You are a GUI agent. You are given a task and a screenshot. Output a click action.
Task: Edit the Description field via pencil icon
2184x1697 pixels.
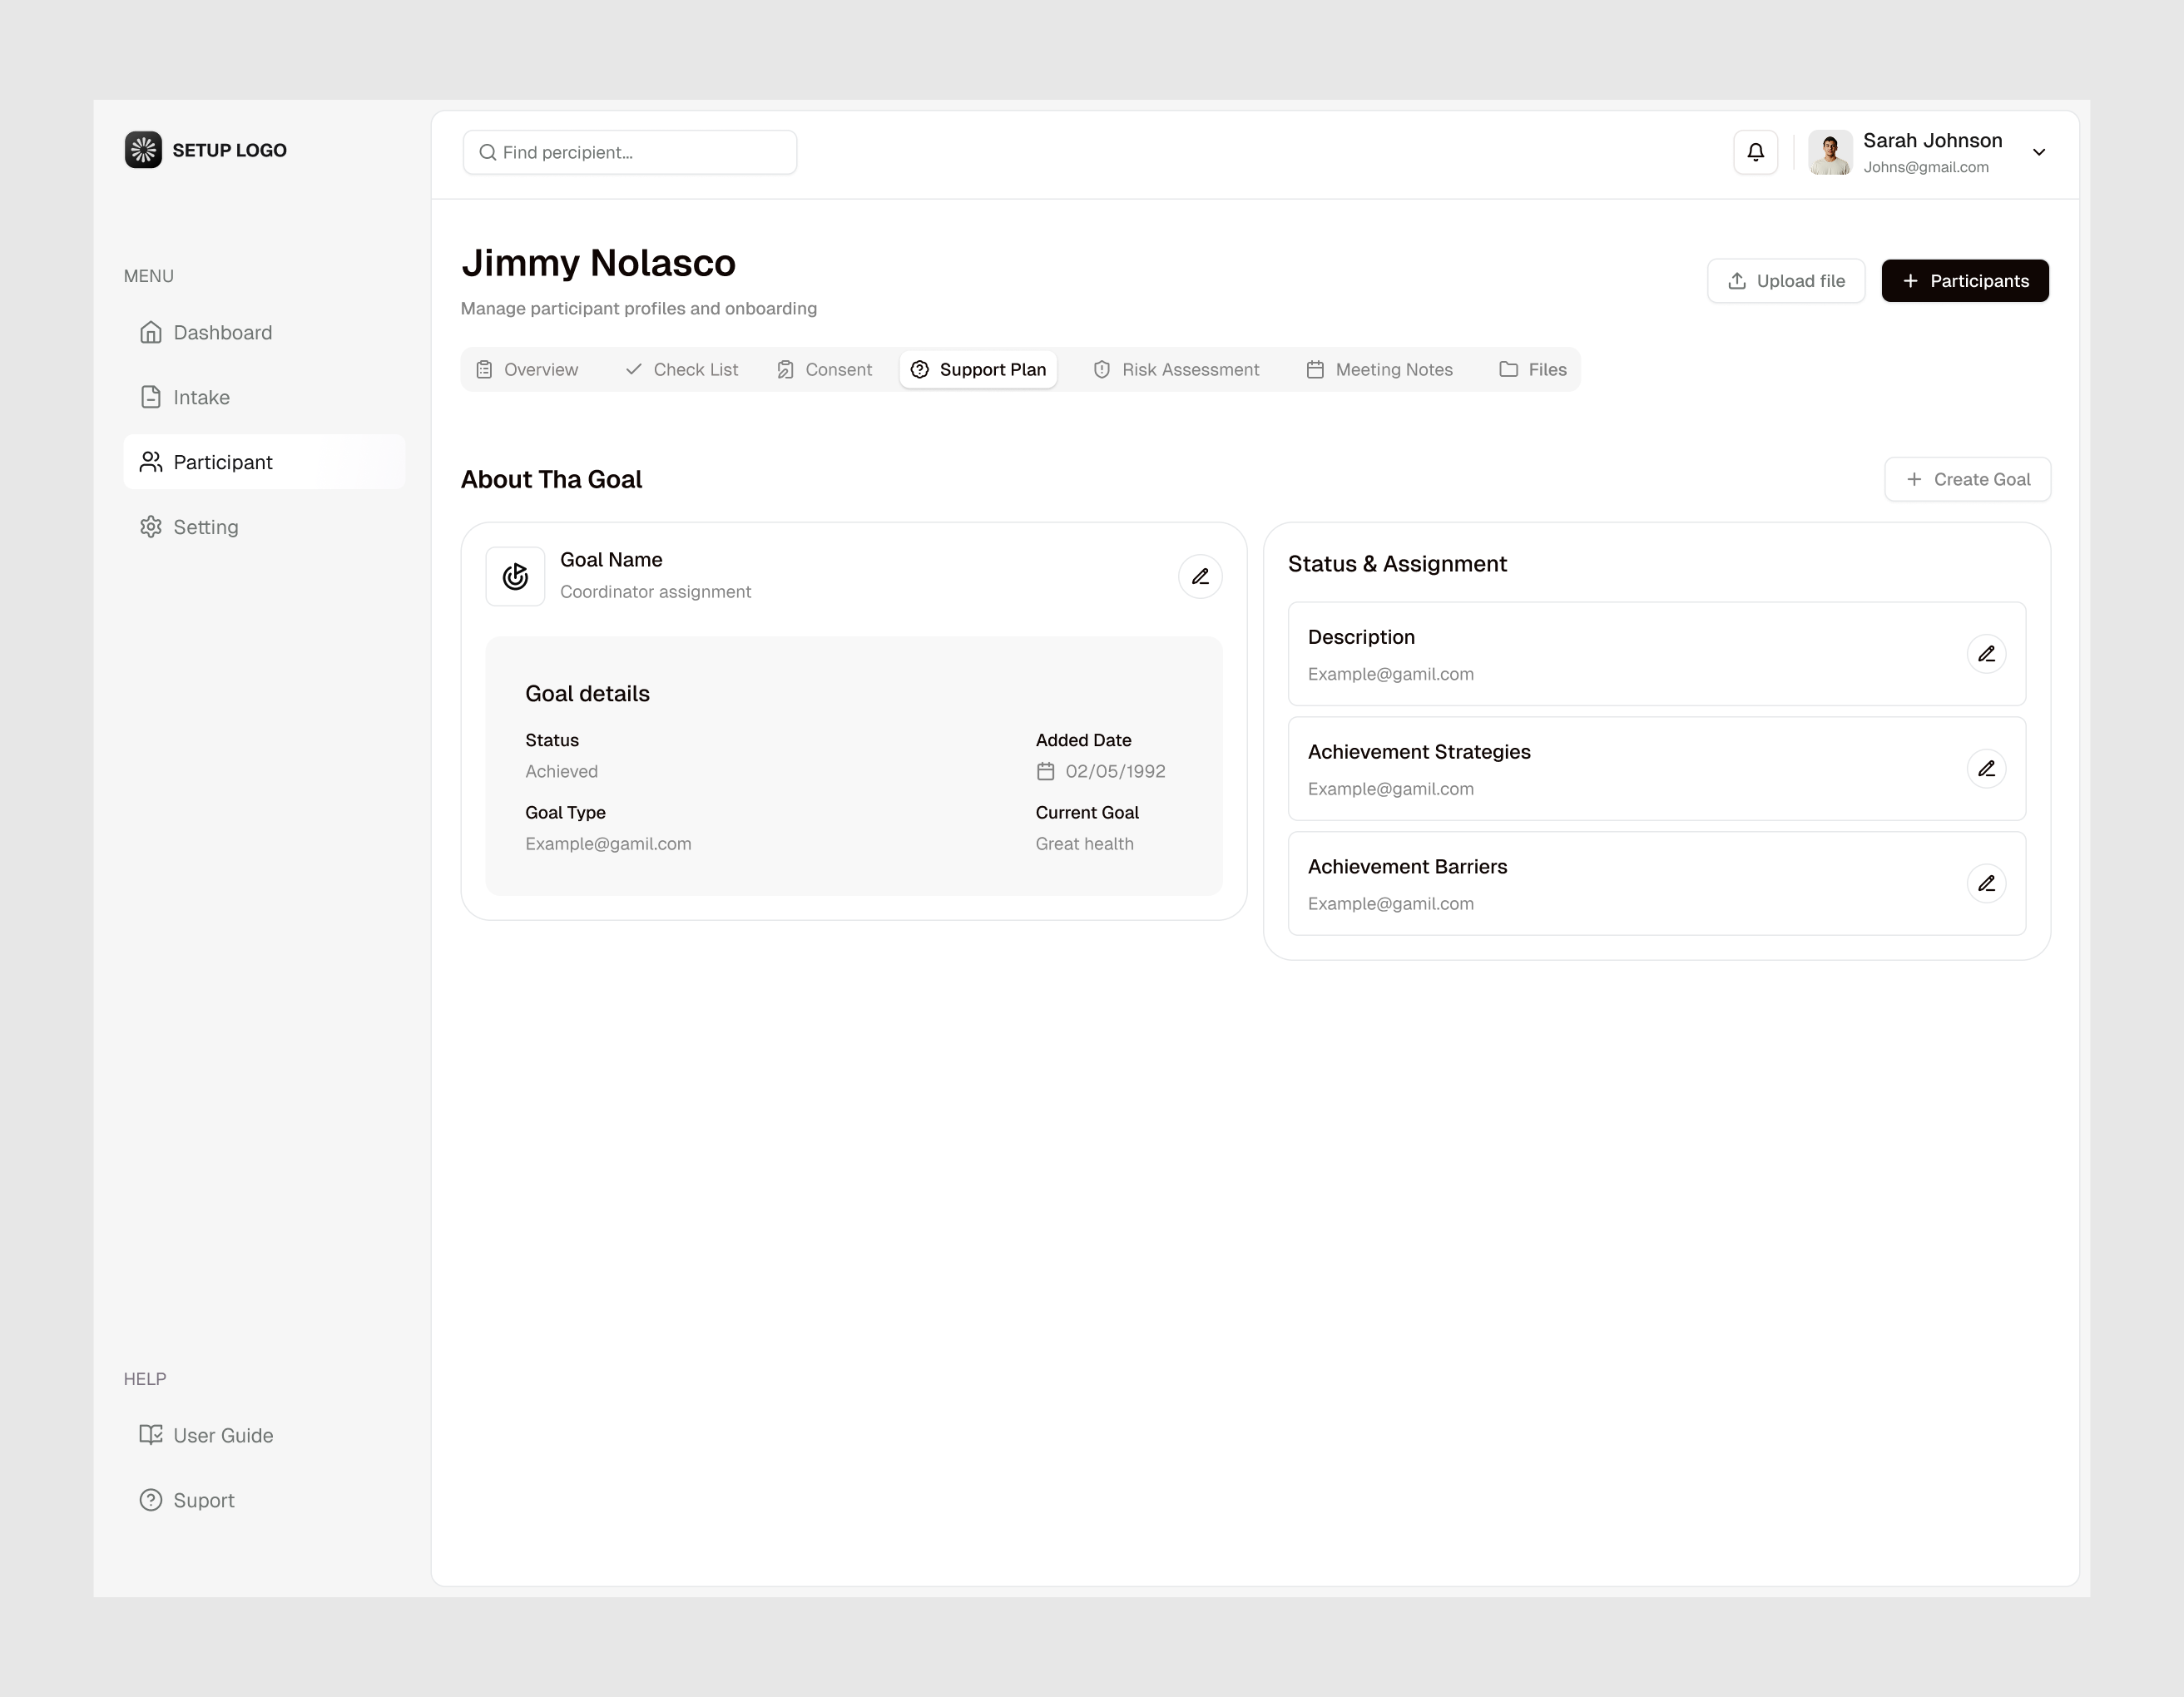point(1987,653)
